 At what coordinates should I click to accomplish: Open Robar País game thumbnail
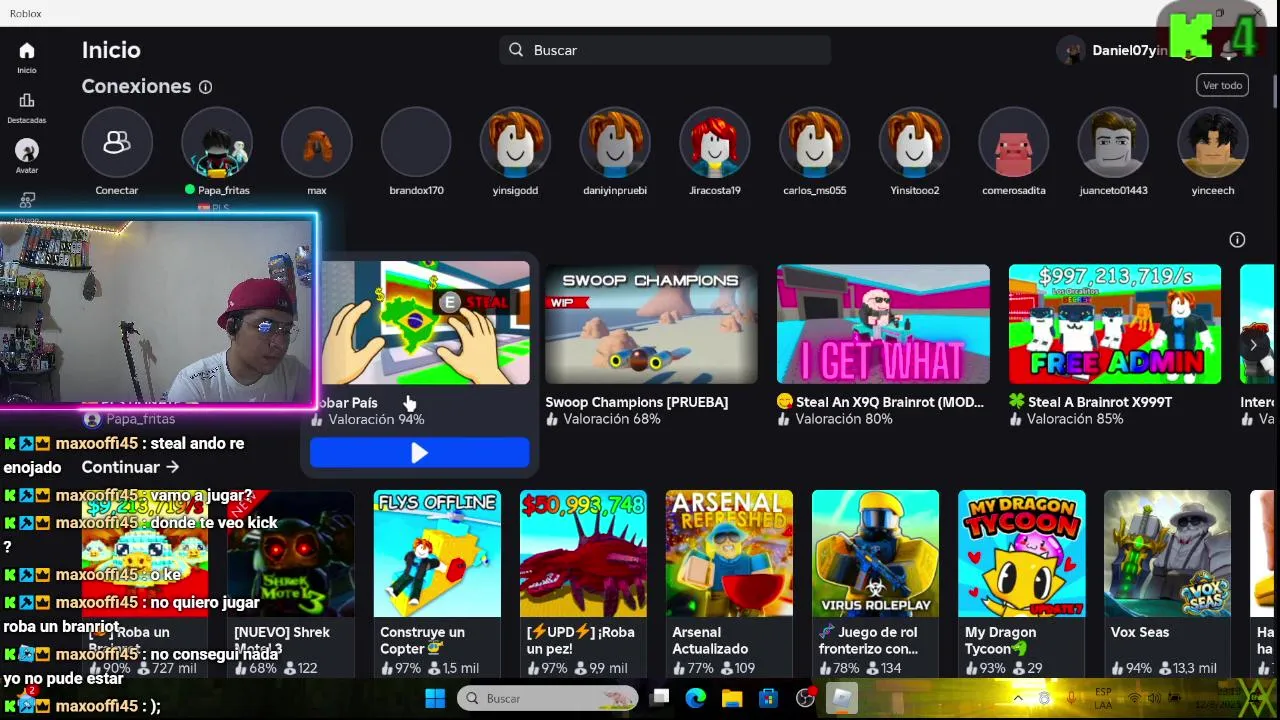click(x=424, y=323)
